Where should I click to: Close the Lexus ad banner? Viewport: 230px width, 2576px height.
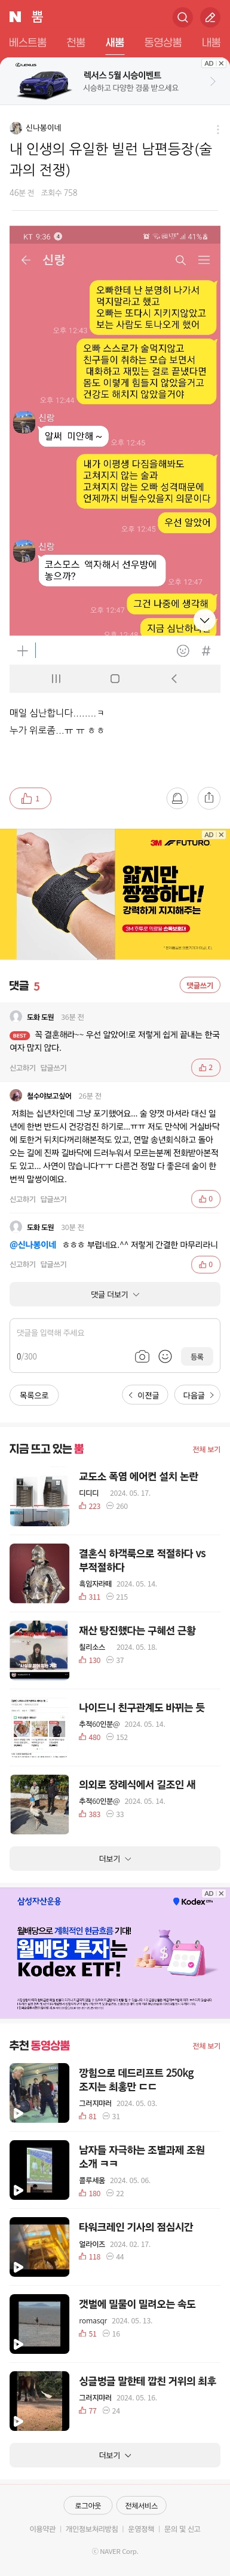point(221,63)
